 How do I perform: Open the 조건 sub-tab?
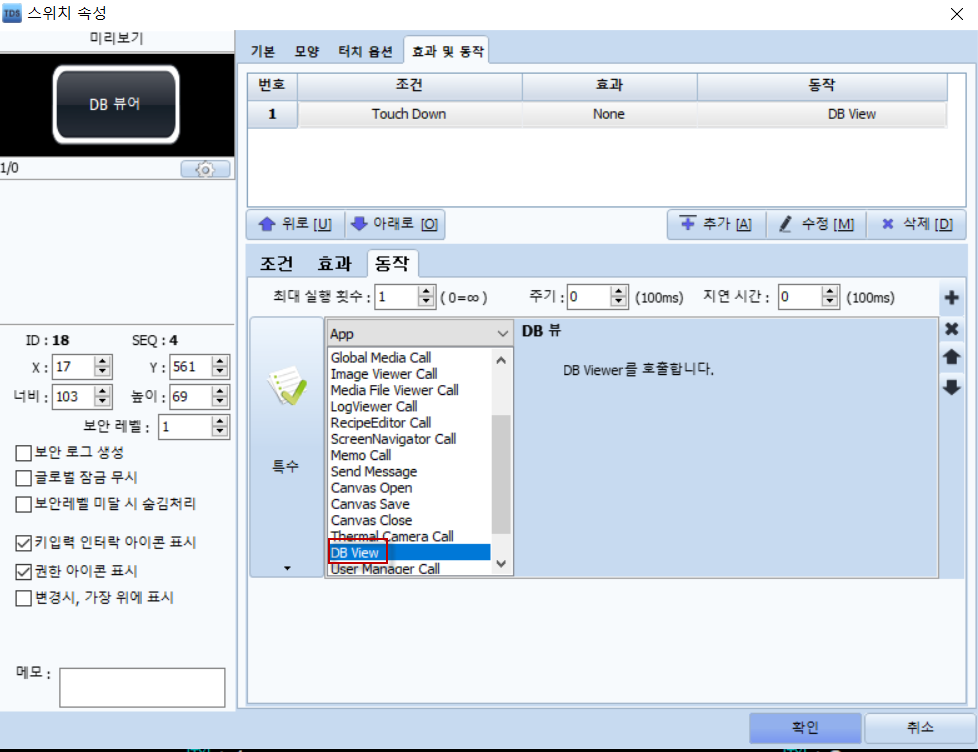(277, 264)
